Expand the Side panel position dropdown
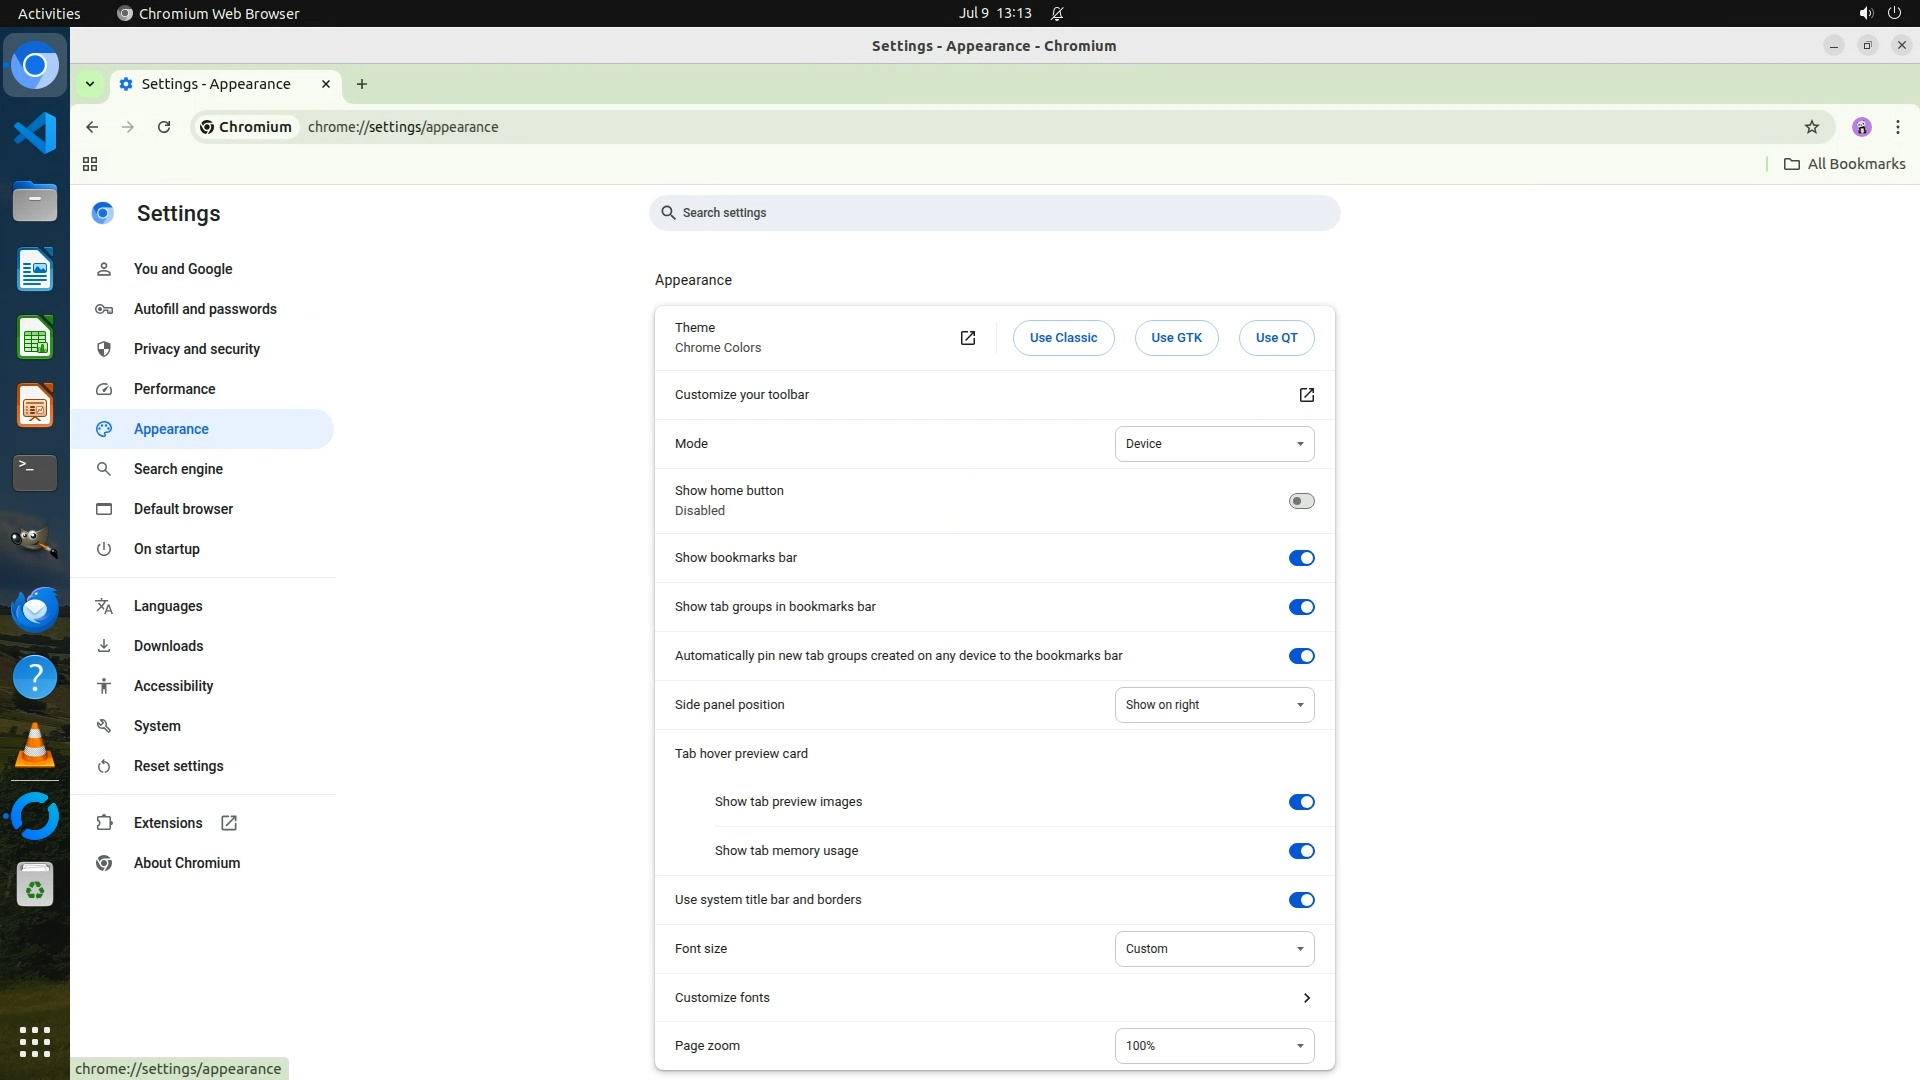Image resolution: width=1920 pixels, height=1080 pixels. 1214,705
